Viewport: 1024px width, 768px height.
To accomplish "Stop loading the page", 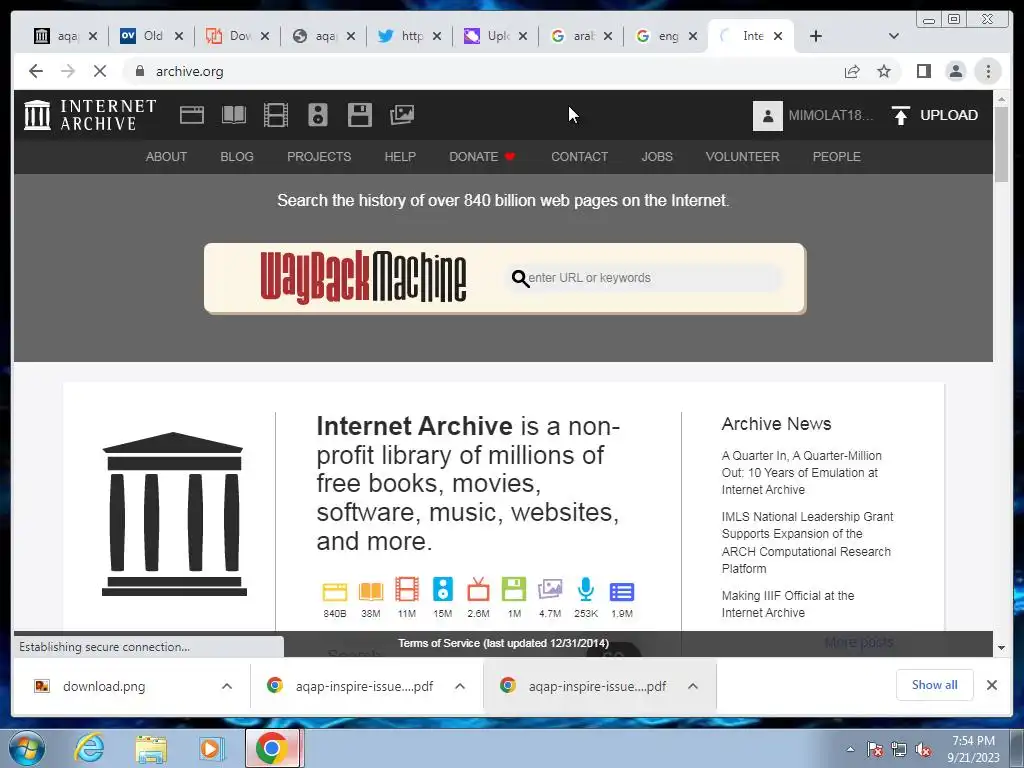I will [100, 71].
